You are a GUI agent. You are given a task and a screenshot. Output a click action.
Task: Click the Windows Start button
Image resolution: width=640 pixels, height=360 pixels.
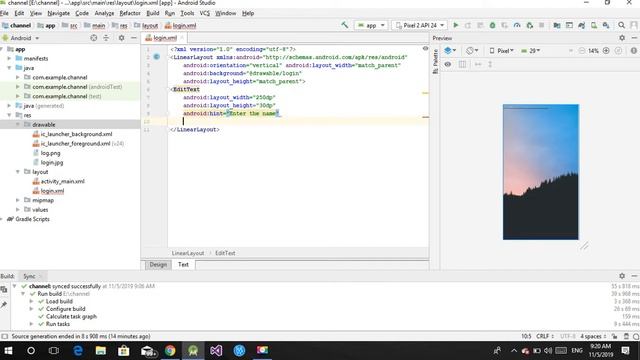[8, 350]
